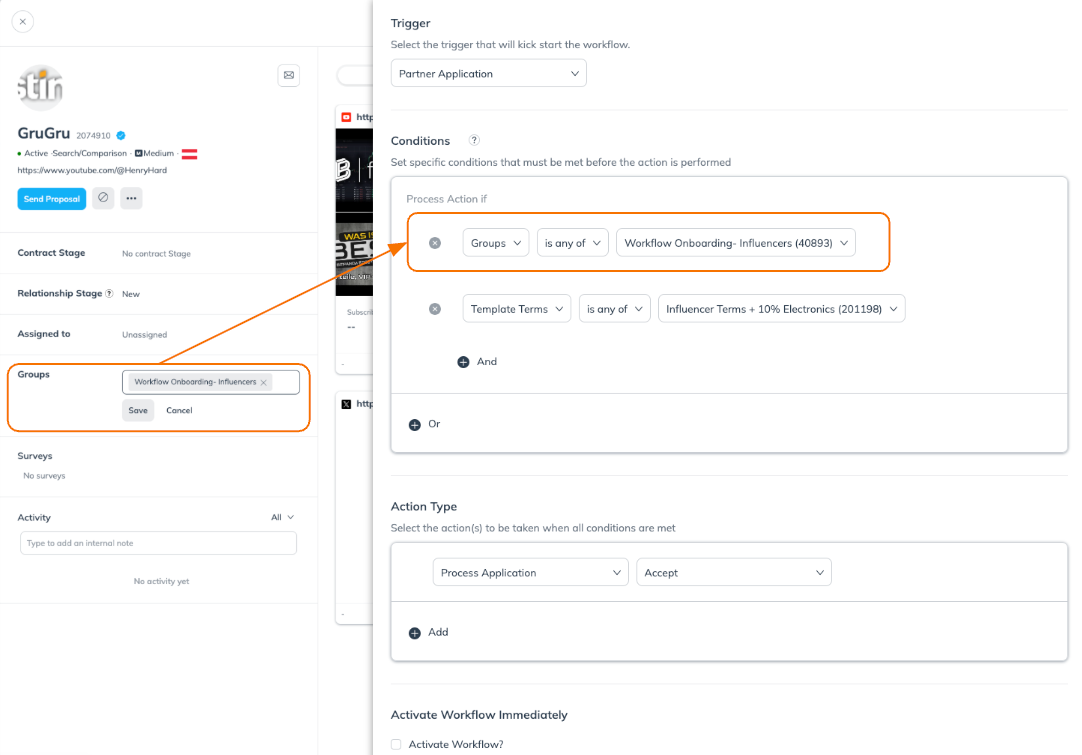The width and height of the screenshot is (1082, 755).
Task: Click the Conditions help question mark icon
Action: 474,140
